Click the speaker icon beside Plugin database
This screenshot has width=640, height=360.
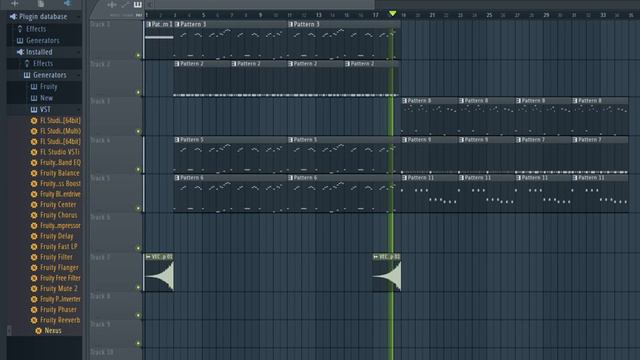click(x=13, y=17)
